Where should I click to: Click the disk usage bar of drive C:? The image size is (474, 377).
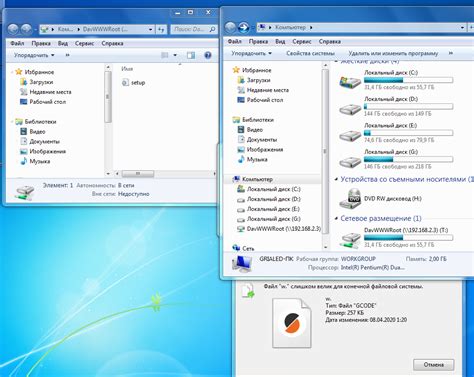tap(408, 80)
